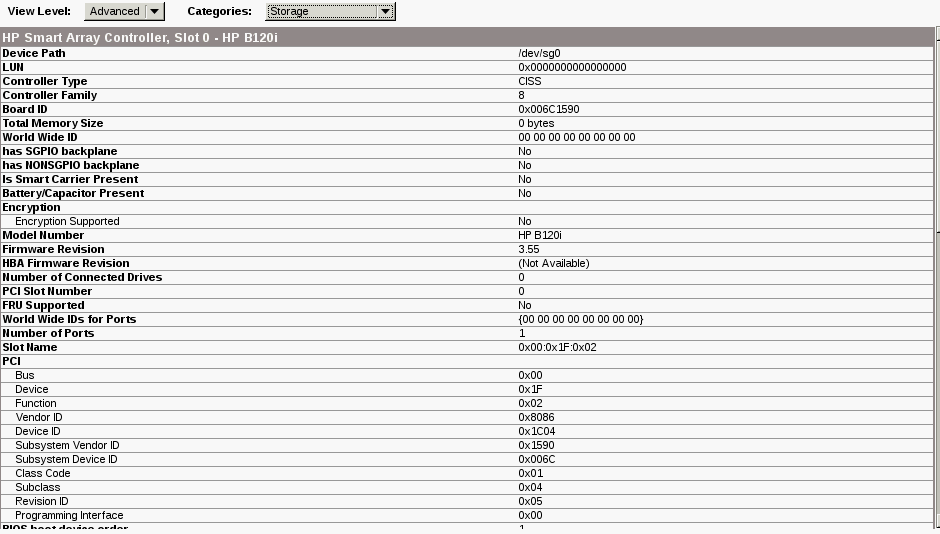Select Model Number value HP B120i
The image size is (940, 534).
540,235
